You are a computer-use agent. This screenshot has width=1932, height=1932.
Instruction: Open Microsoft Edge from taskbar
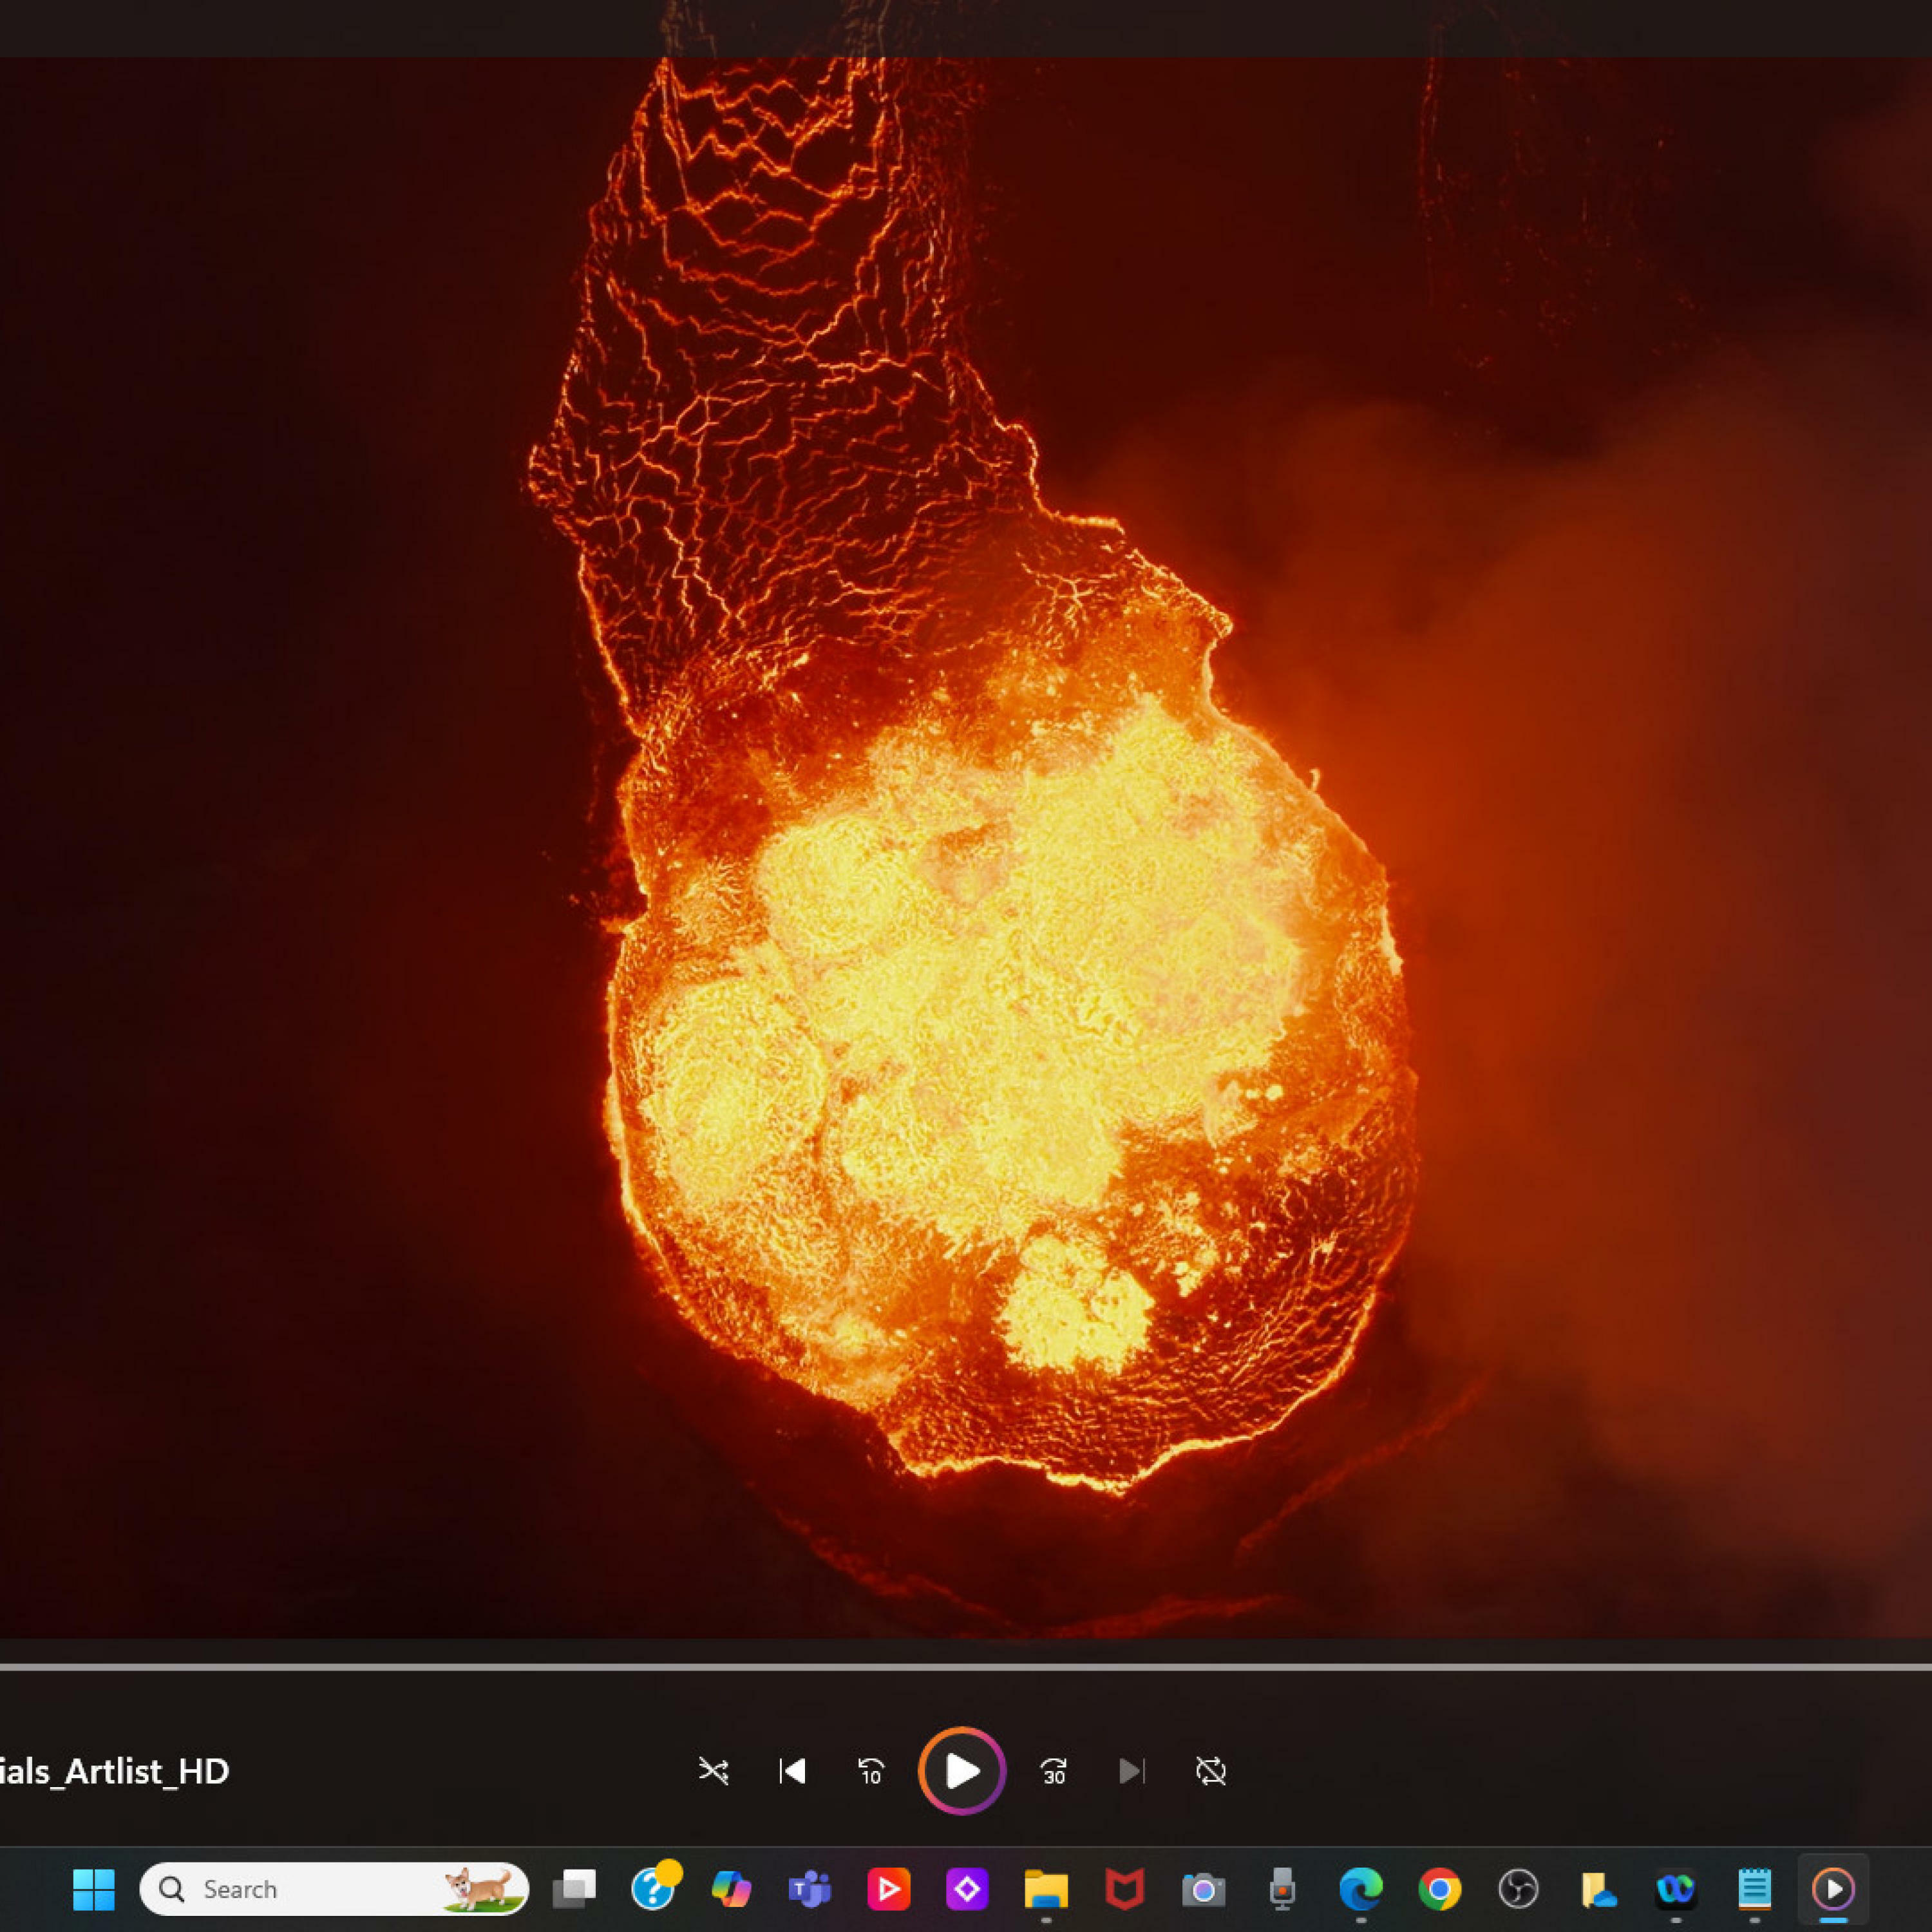point(1361,1889)
